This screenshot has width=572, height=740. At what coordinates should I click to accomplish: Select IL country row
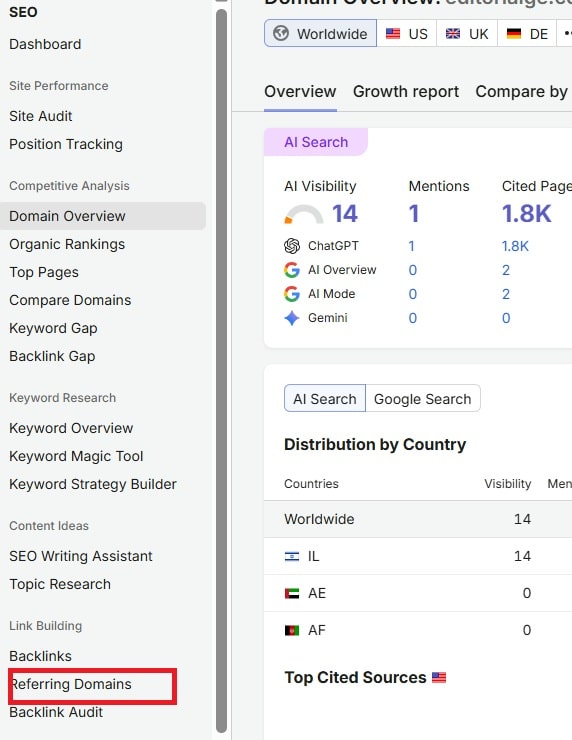coord(418,556)
